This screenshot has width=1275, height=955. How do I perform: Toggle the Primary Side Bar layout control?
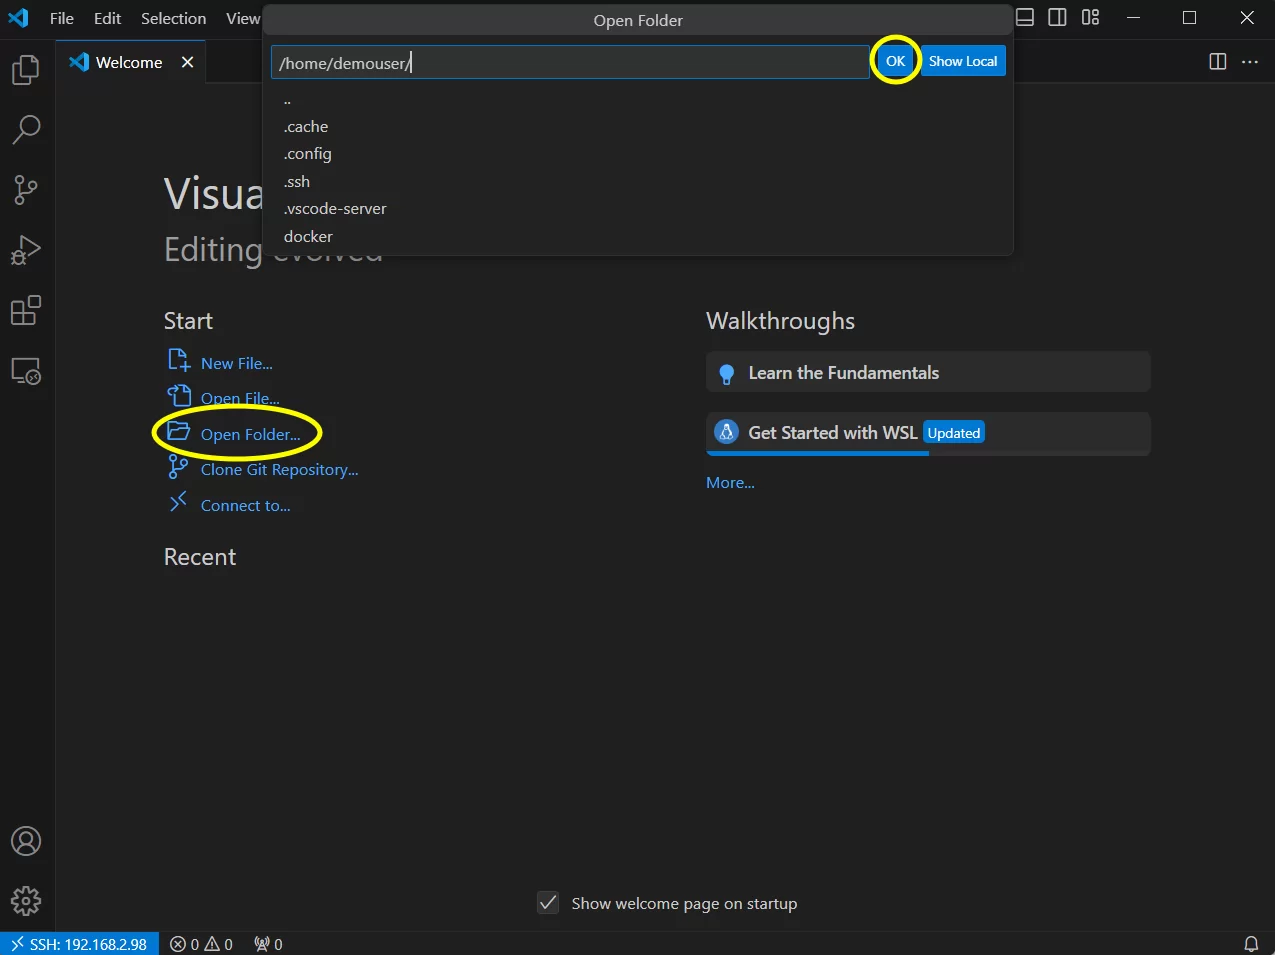coord(1057,17)
